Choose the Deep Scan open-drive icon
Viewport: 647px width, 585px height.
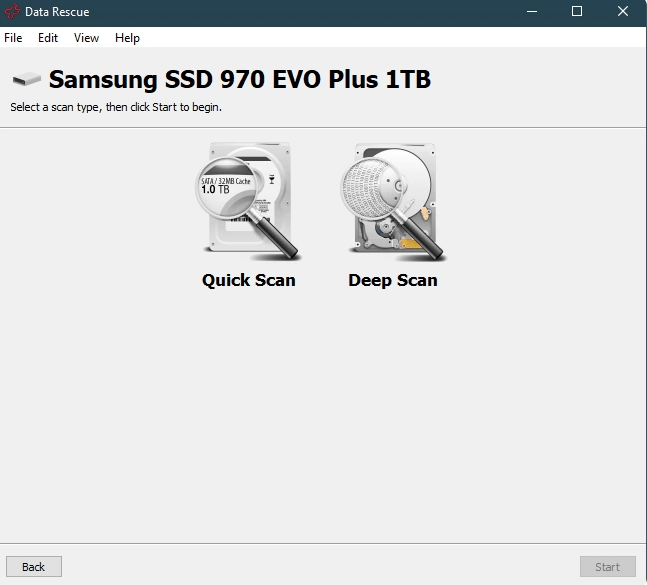click(394, 203)
